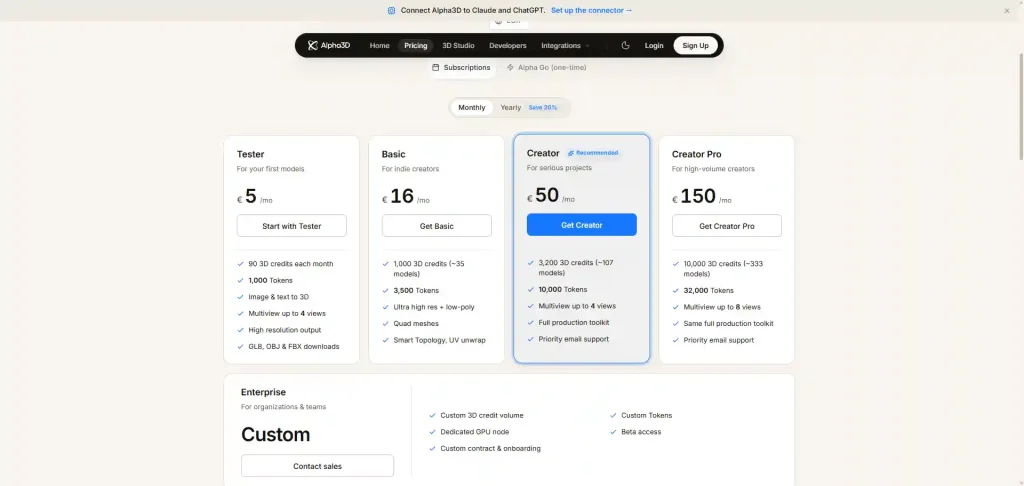Screen dimensions: 1024x486
Task: Click Contact sales button
Action: tap(317, 466)
